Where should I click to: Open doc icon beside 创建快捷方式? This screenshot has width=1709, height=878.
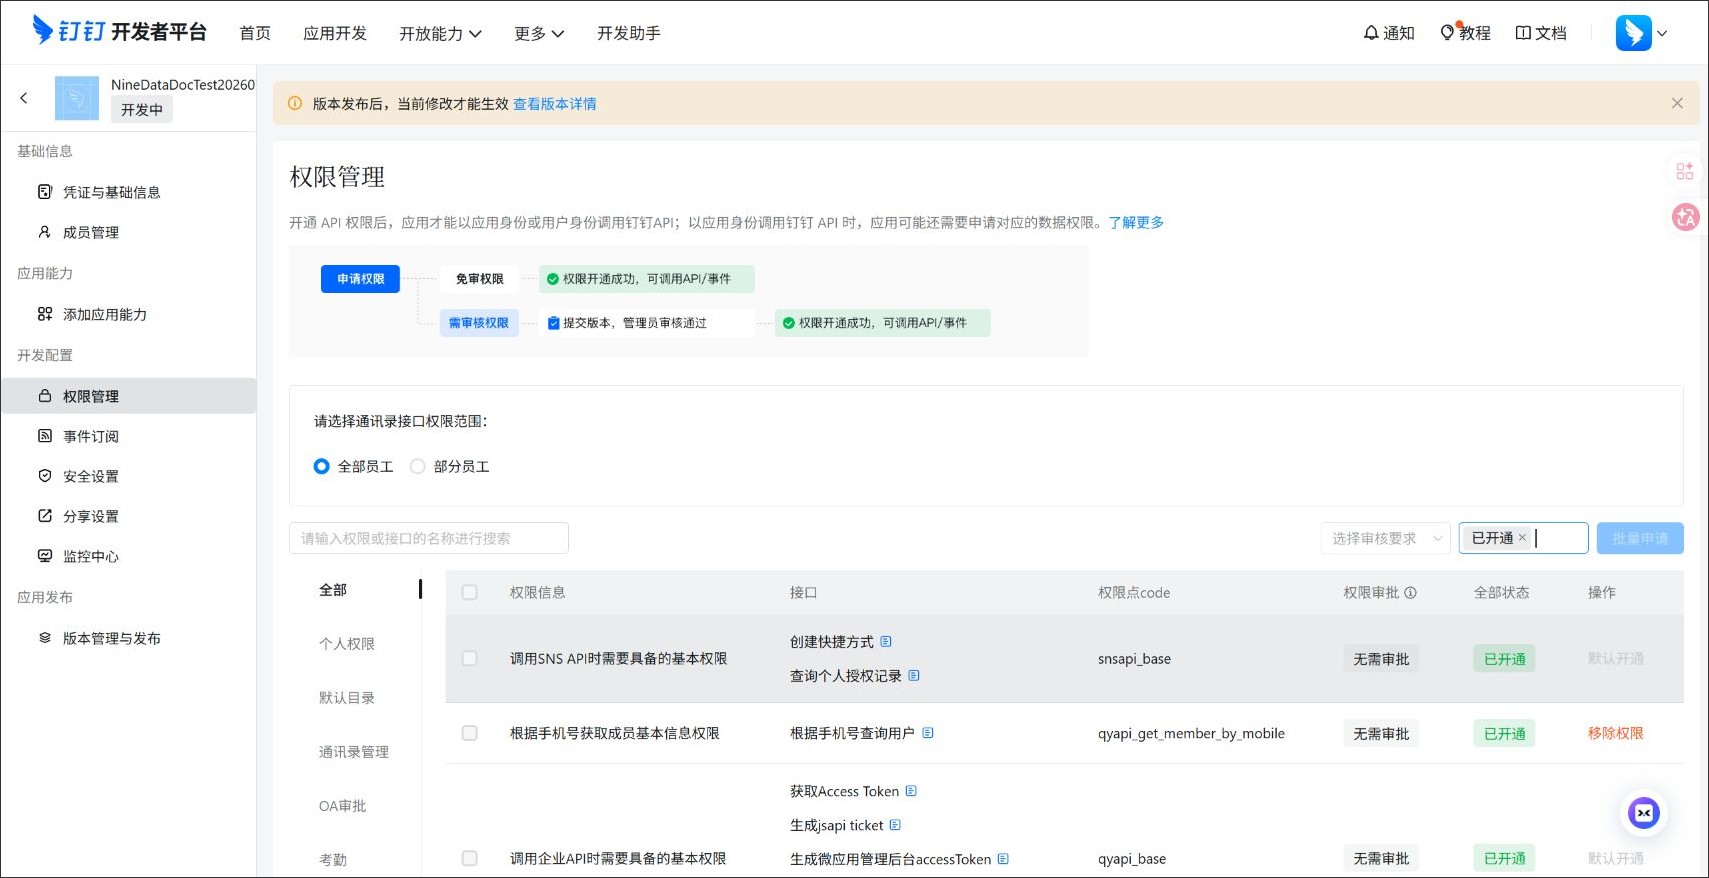(886, 642)
